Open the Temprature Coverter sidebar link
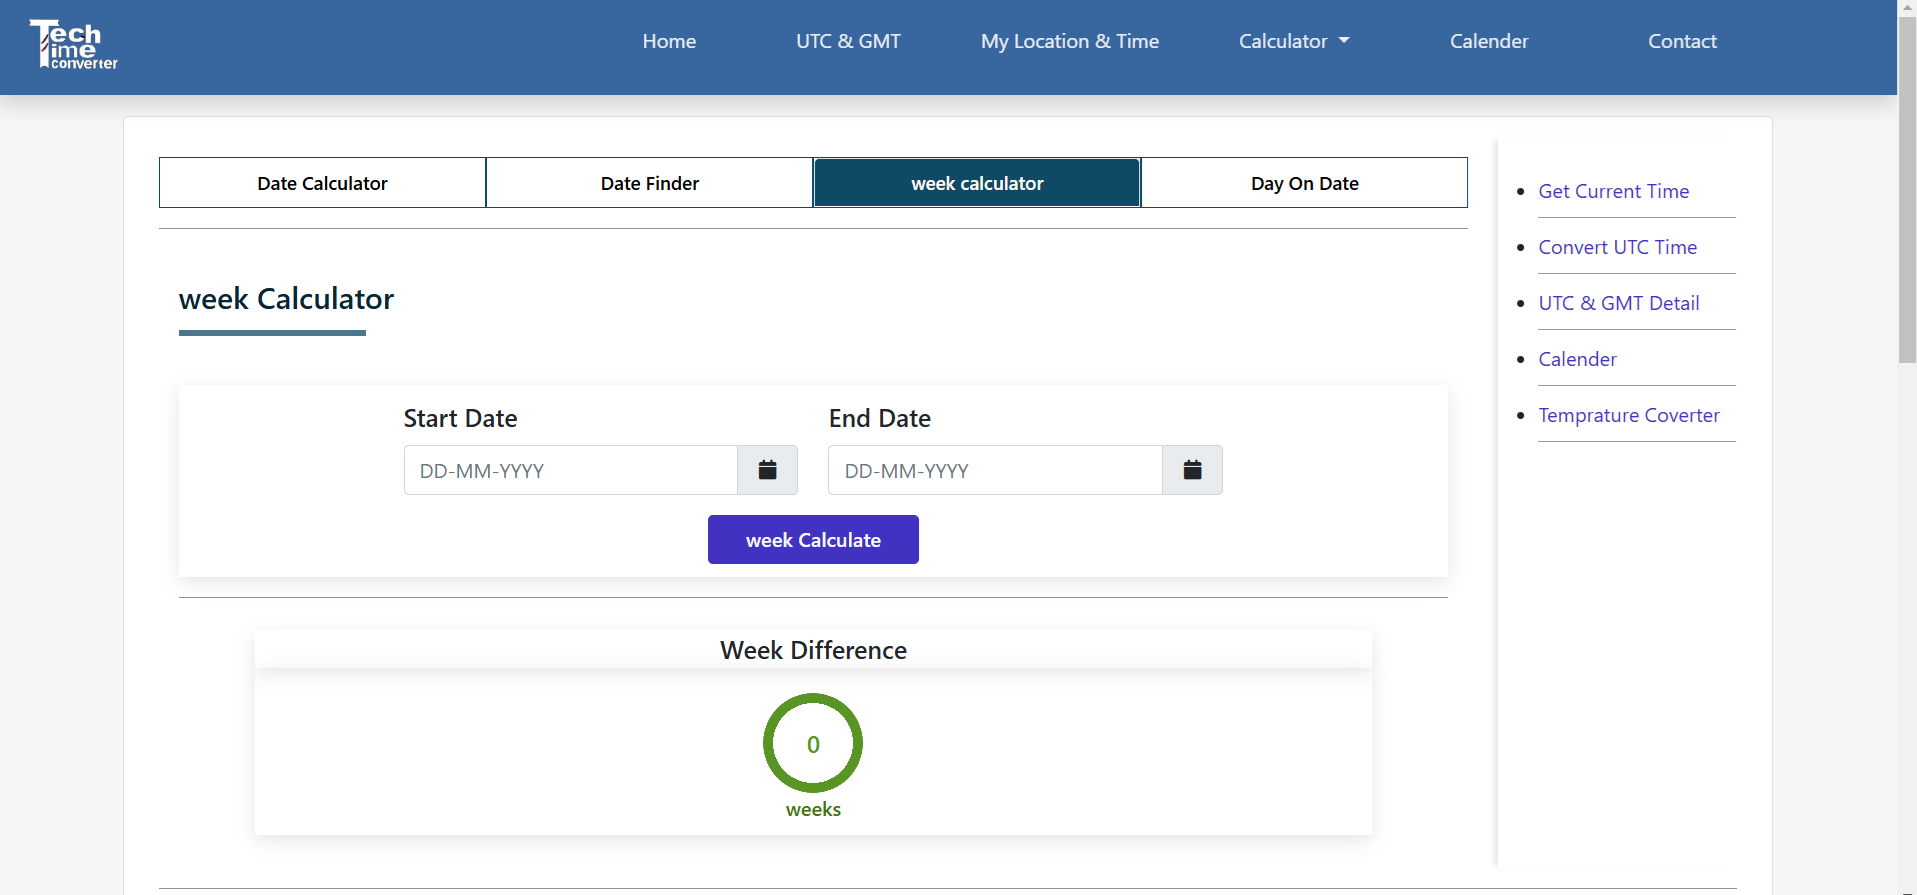Viewport: 1917px width, 895px height. pos(1628,415)
